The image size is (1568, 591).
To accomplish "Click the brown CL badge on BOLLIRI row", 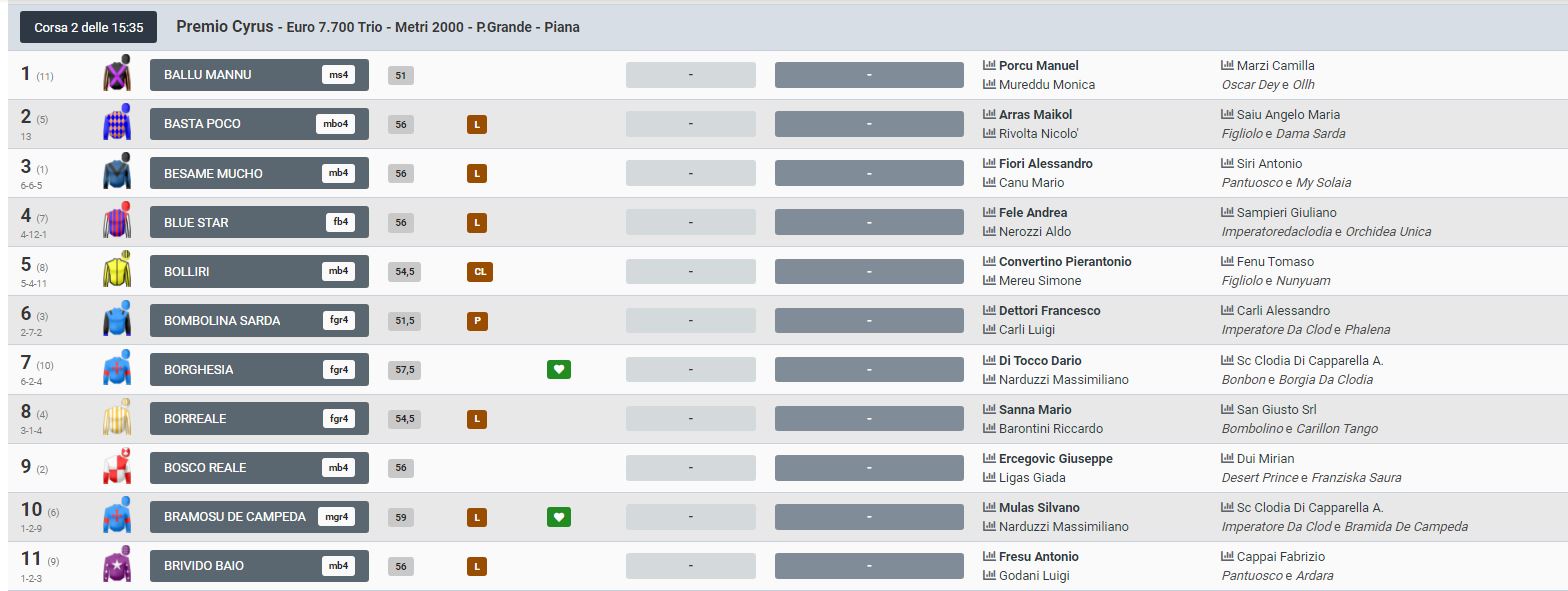I will tap(480, 272).
